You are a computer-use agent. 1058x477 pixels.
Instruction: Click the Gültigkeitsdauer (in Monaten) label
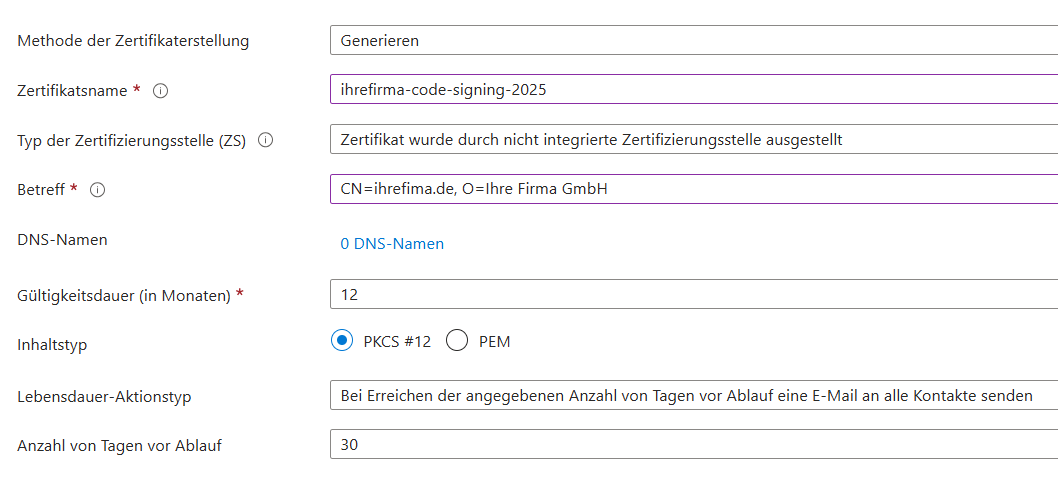point(124,295)
